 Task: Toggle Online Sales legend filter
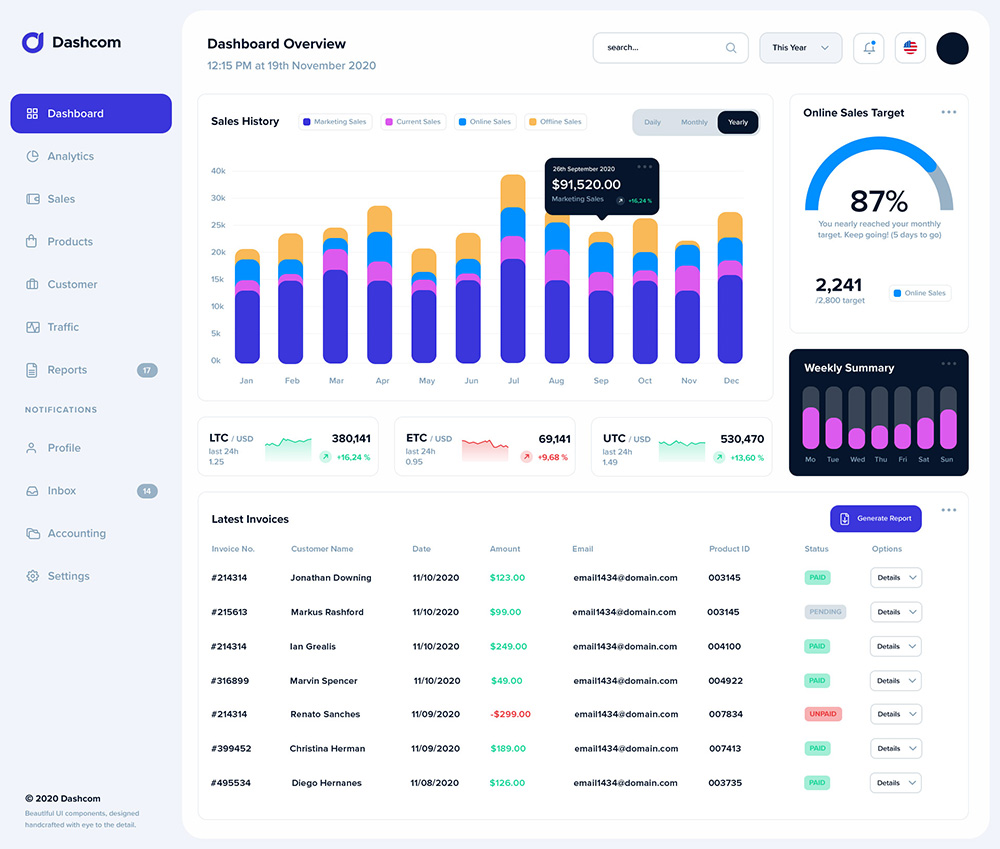coord(485,122)
